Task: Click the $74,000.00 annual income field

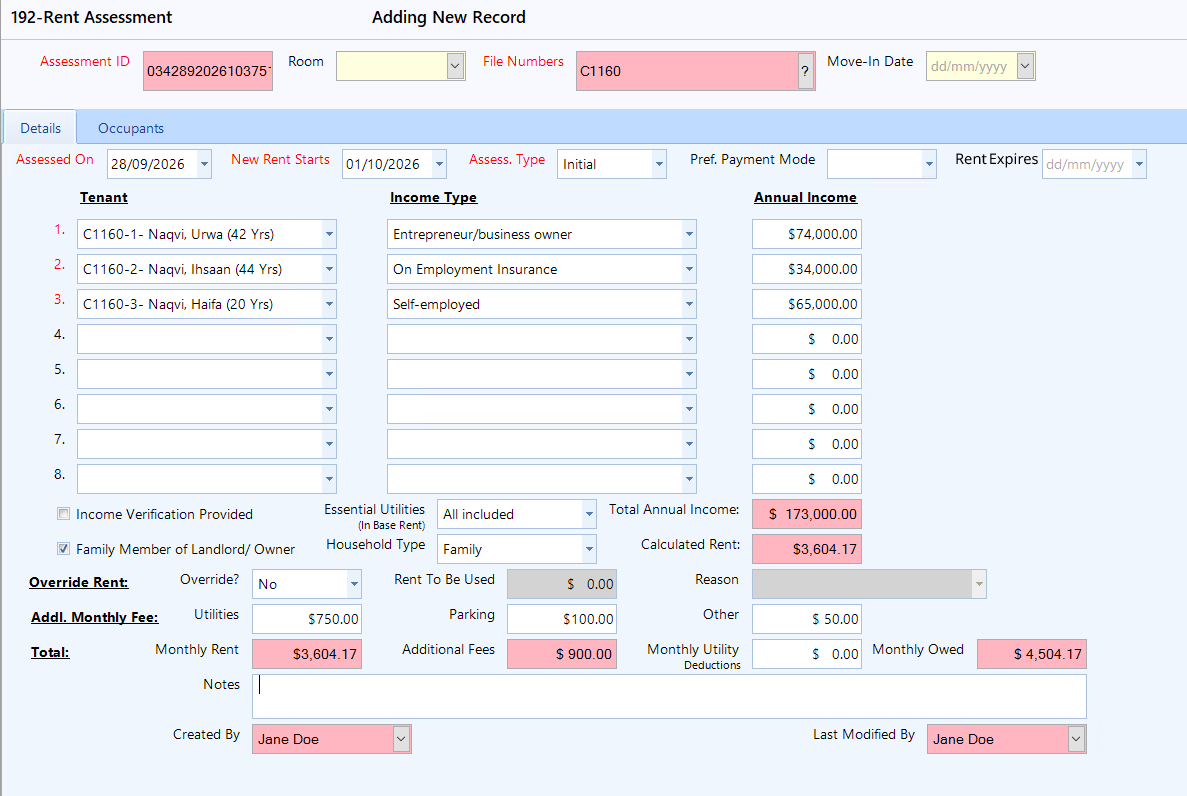Action: tap(807, 234)
